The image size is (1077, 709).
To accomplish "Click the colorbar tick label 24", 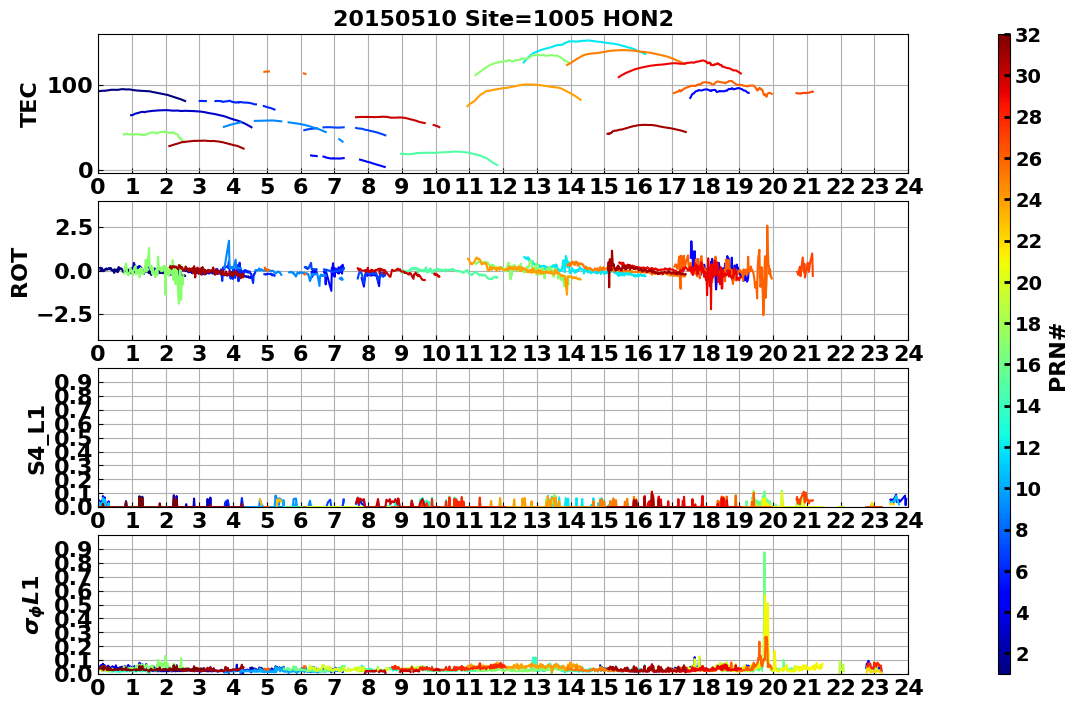I will tap(1028, 200).
